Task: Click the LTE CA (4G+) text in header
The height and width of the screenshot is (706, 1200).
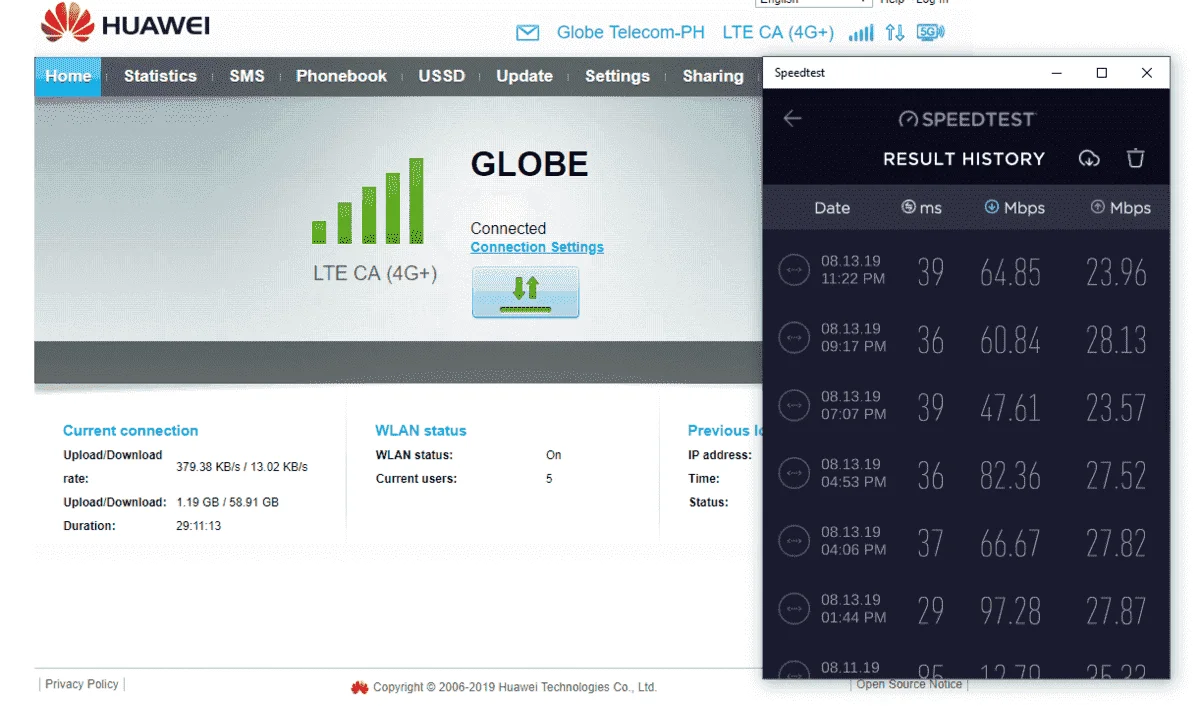Action: [x=778, y=32]
